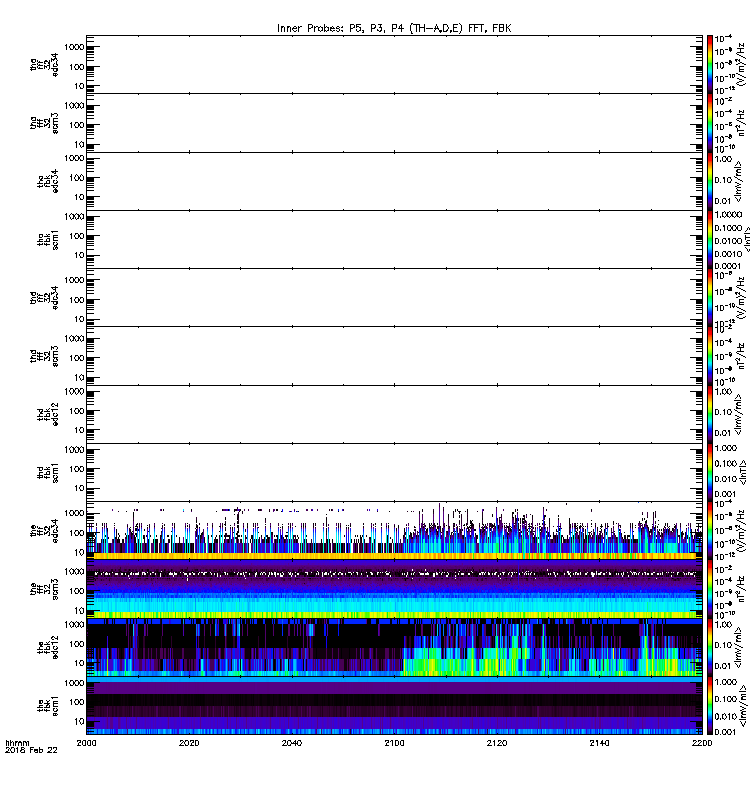Click the '1000' tick of thd fbk edc12 panel
The image size is (750, 800).
pos(74,391)
